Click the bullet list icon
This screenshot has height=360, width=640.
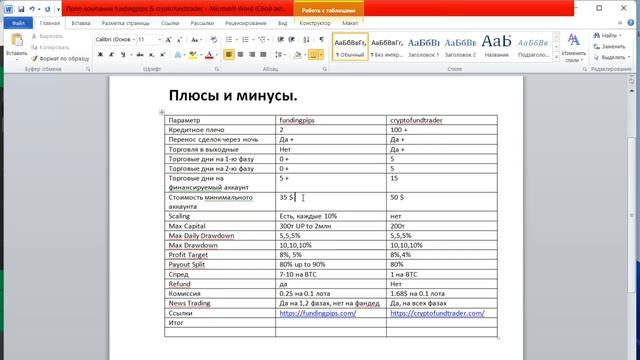coord(229,40)
